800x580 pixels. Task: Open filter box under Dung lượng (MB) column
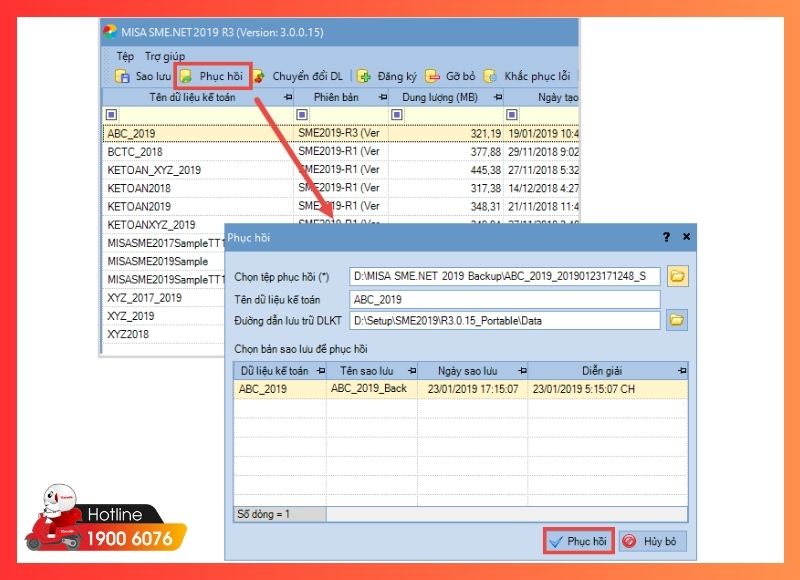[397, 114]
